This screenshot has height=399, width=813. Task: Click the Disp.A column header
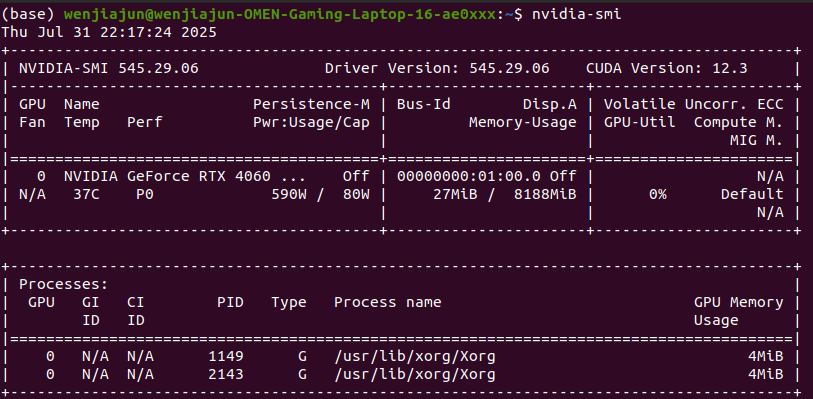pos(550,105)
